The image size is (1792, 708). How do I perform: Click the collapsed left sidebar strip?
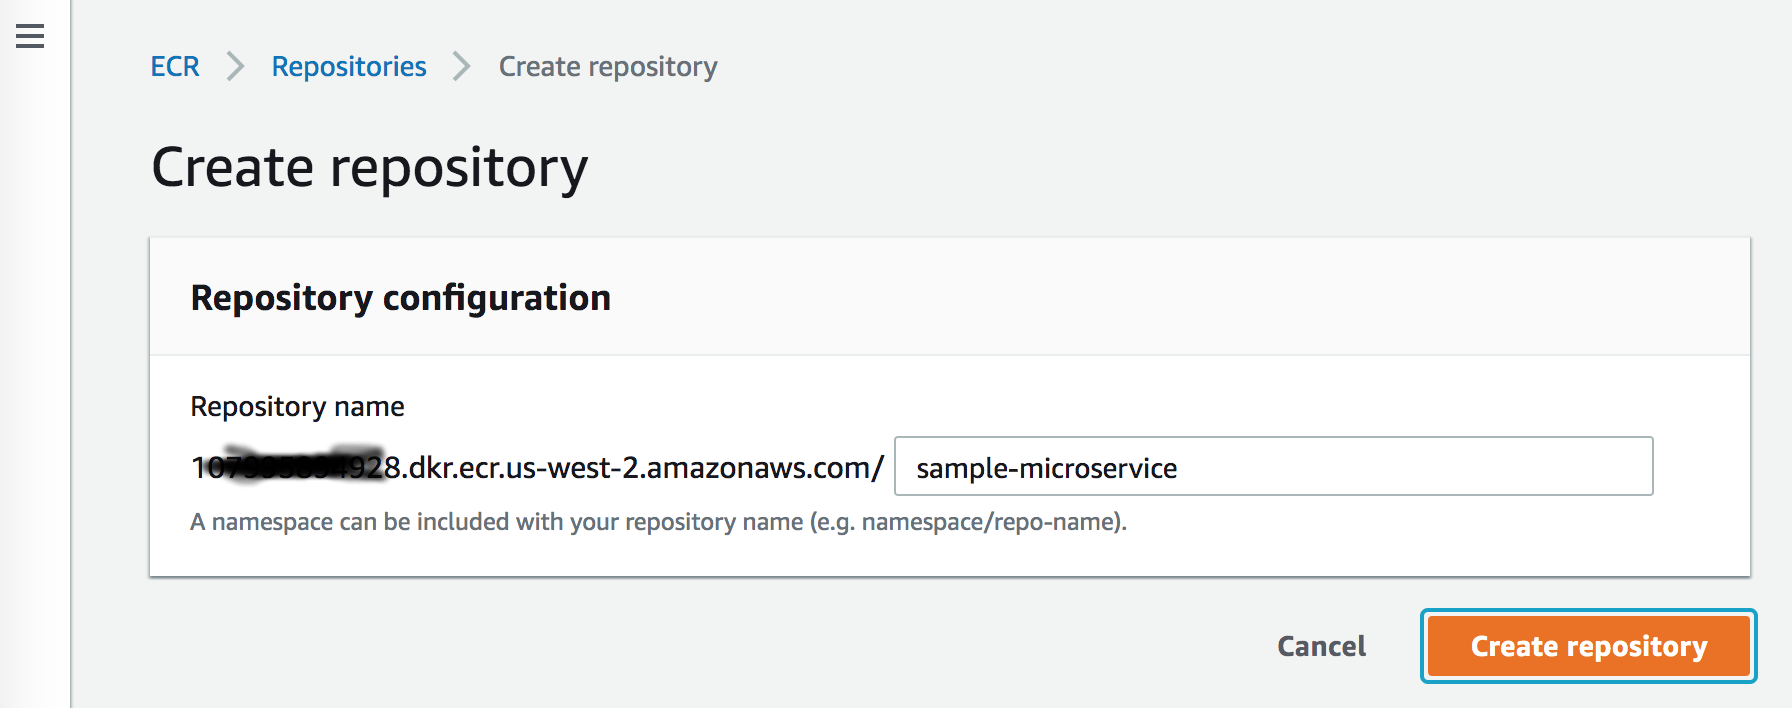pyautogui.click(x=35, y=400)
